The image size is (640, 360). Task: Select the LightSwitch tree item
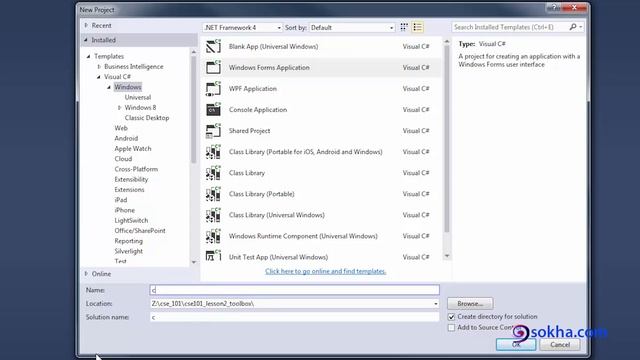[131, 220]
